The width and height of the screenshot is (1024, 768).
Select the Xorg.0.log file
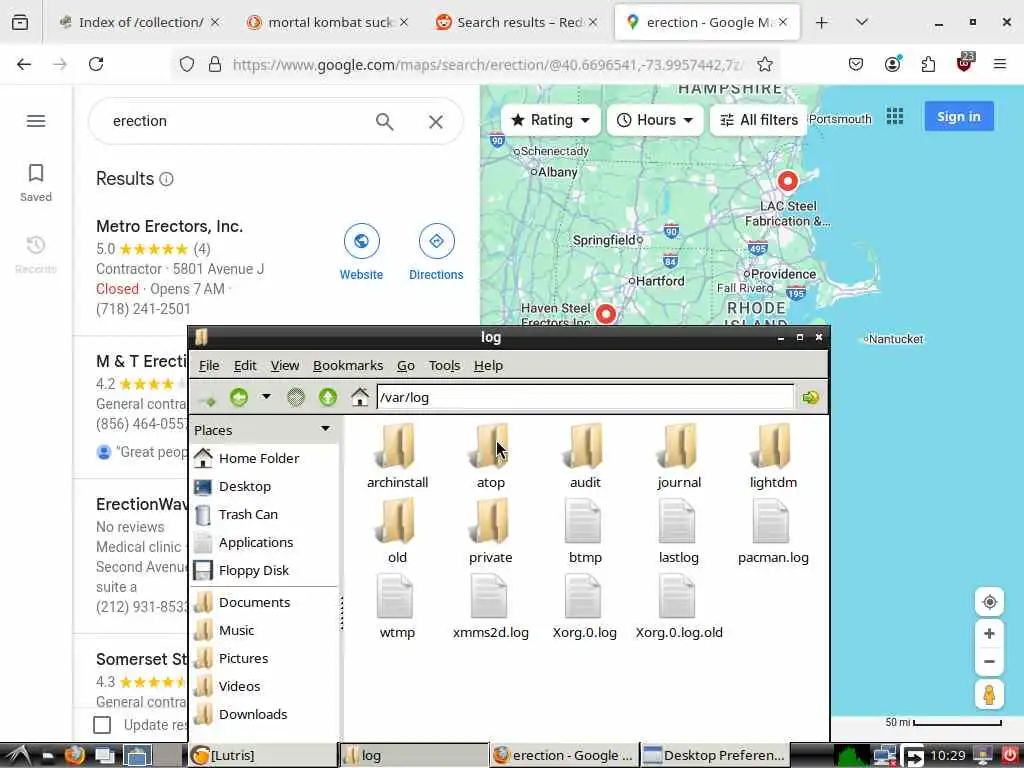(584, 606)
